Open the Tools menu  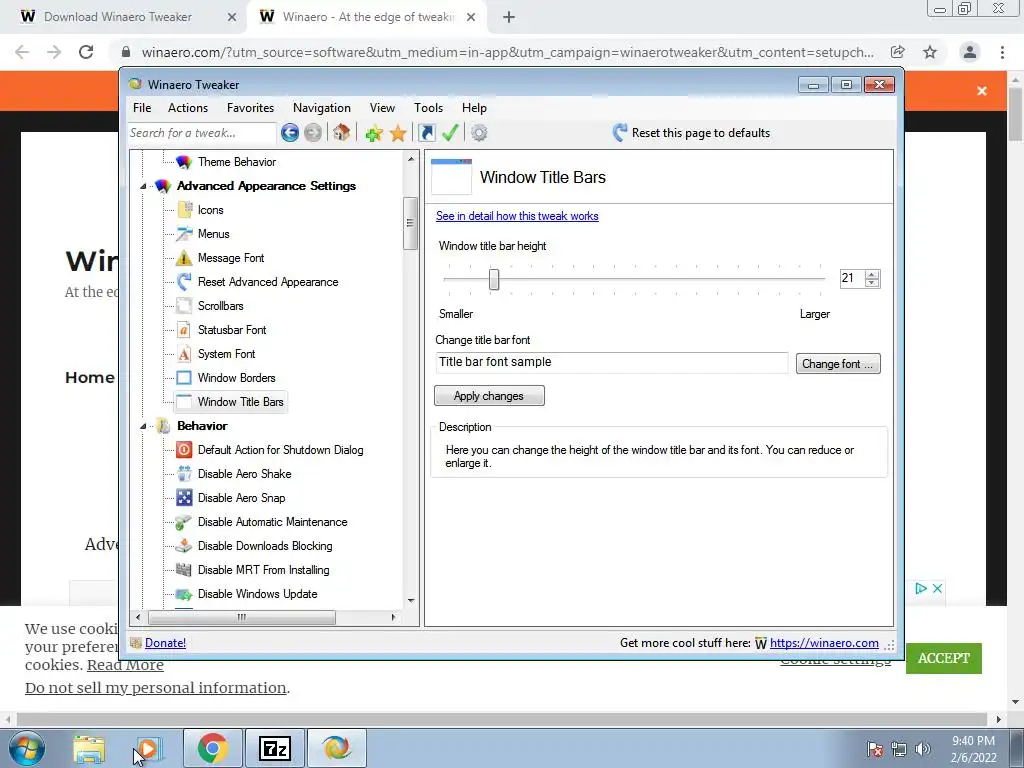(428, 108)
